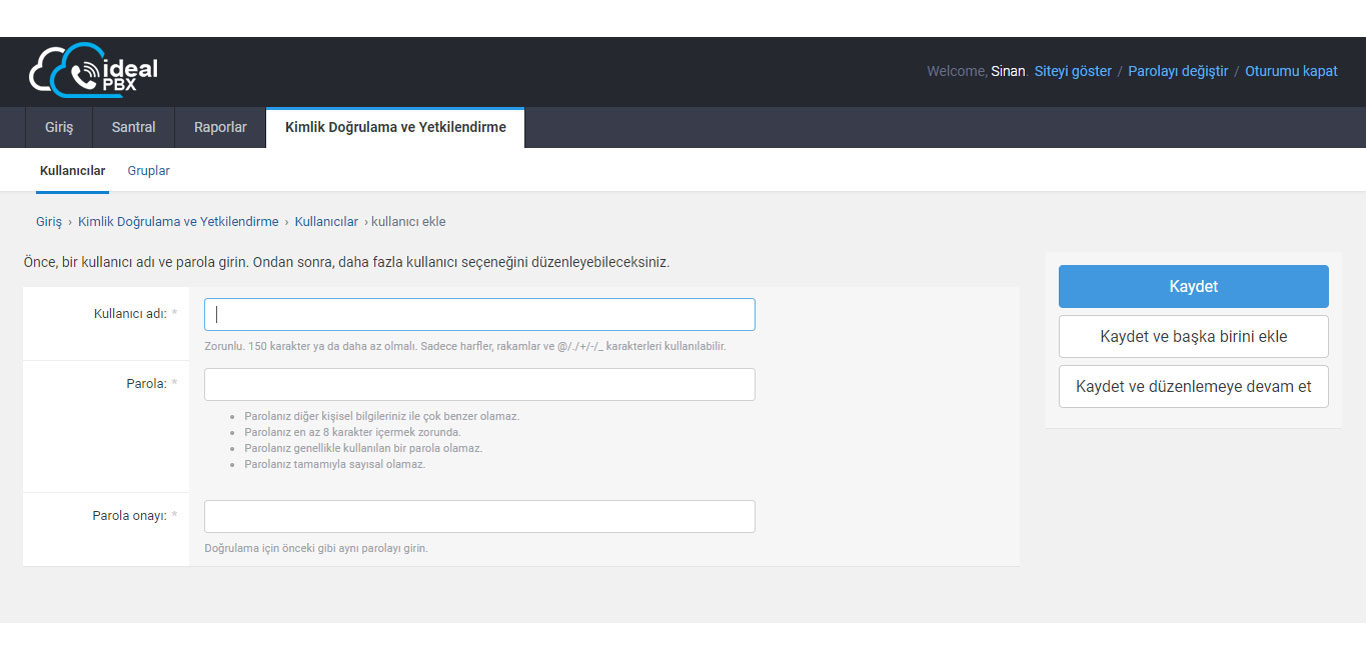Select the Raporlar tab

(220, 127)
